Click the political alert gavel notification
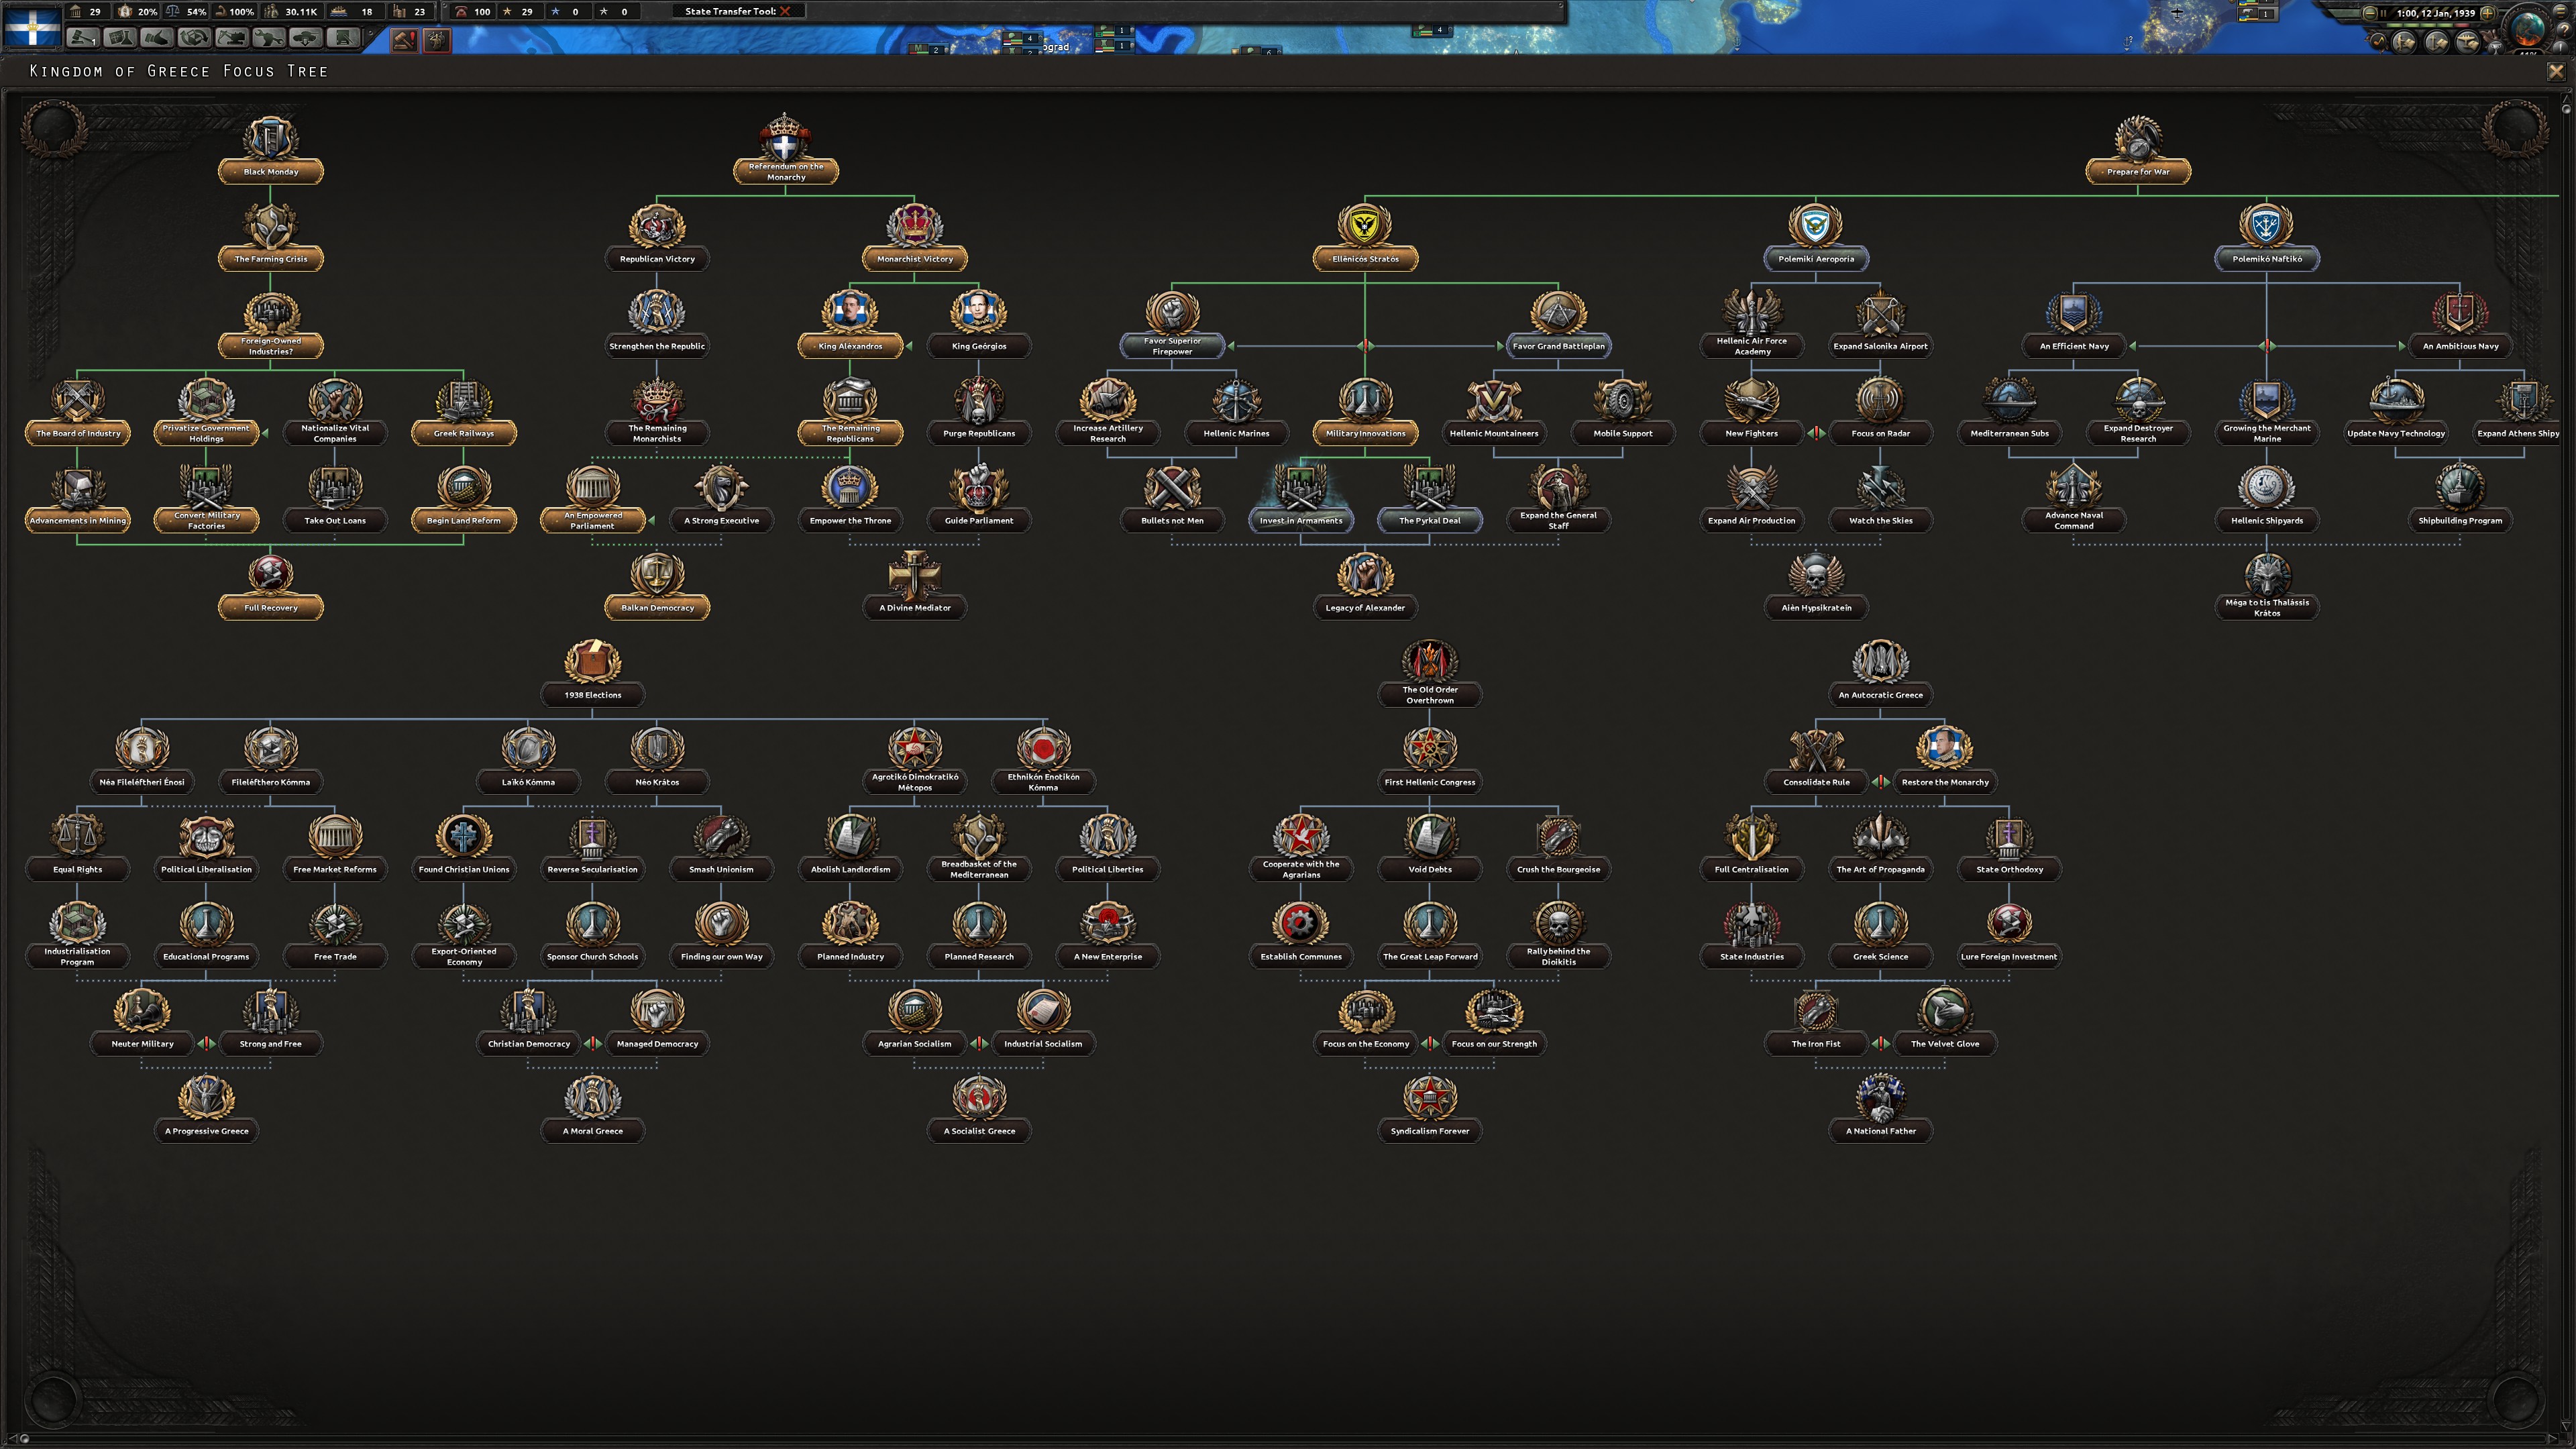Image resolution: width=2576 pixels, height=1449 pixels. pyautogui.click(x=404, y=41)
